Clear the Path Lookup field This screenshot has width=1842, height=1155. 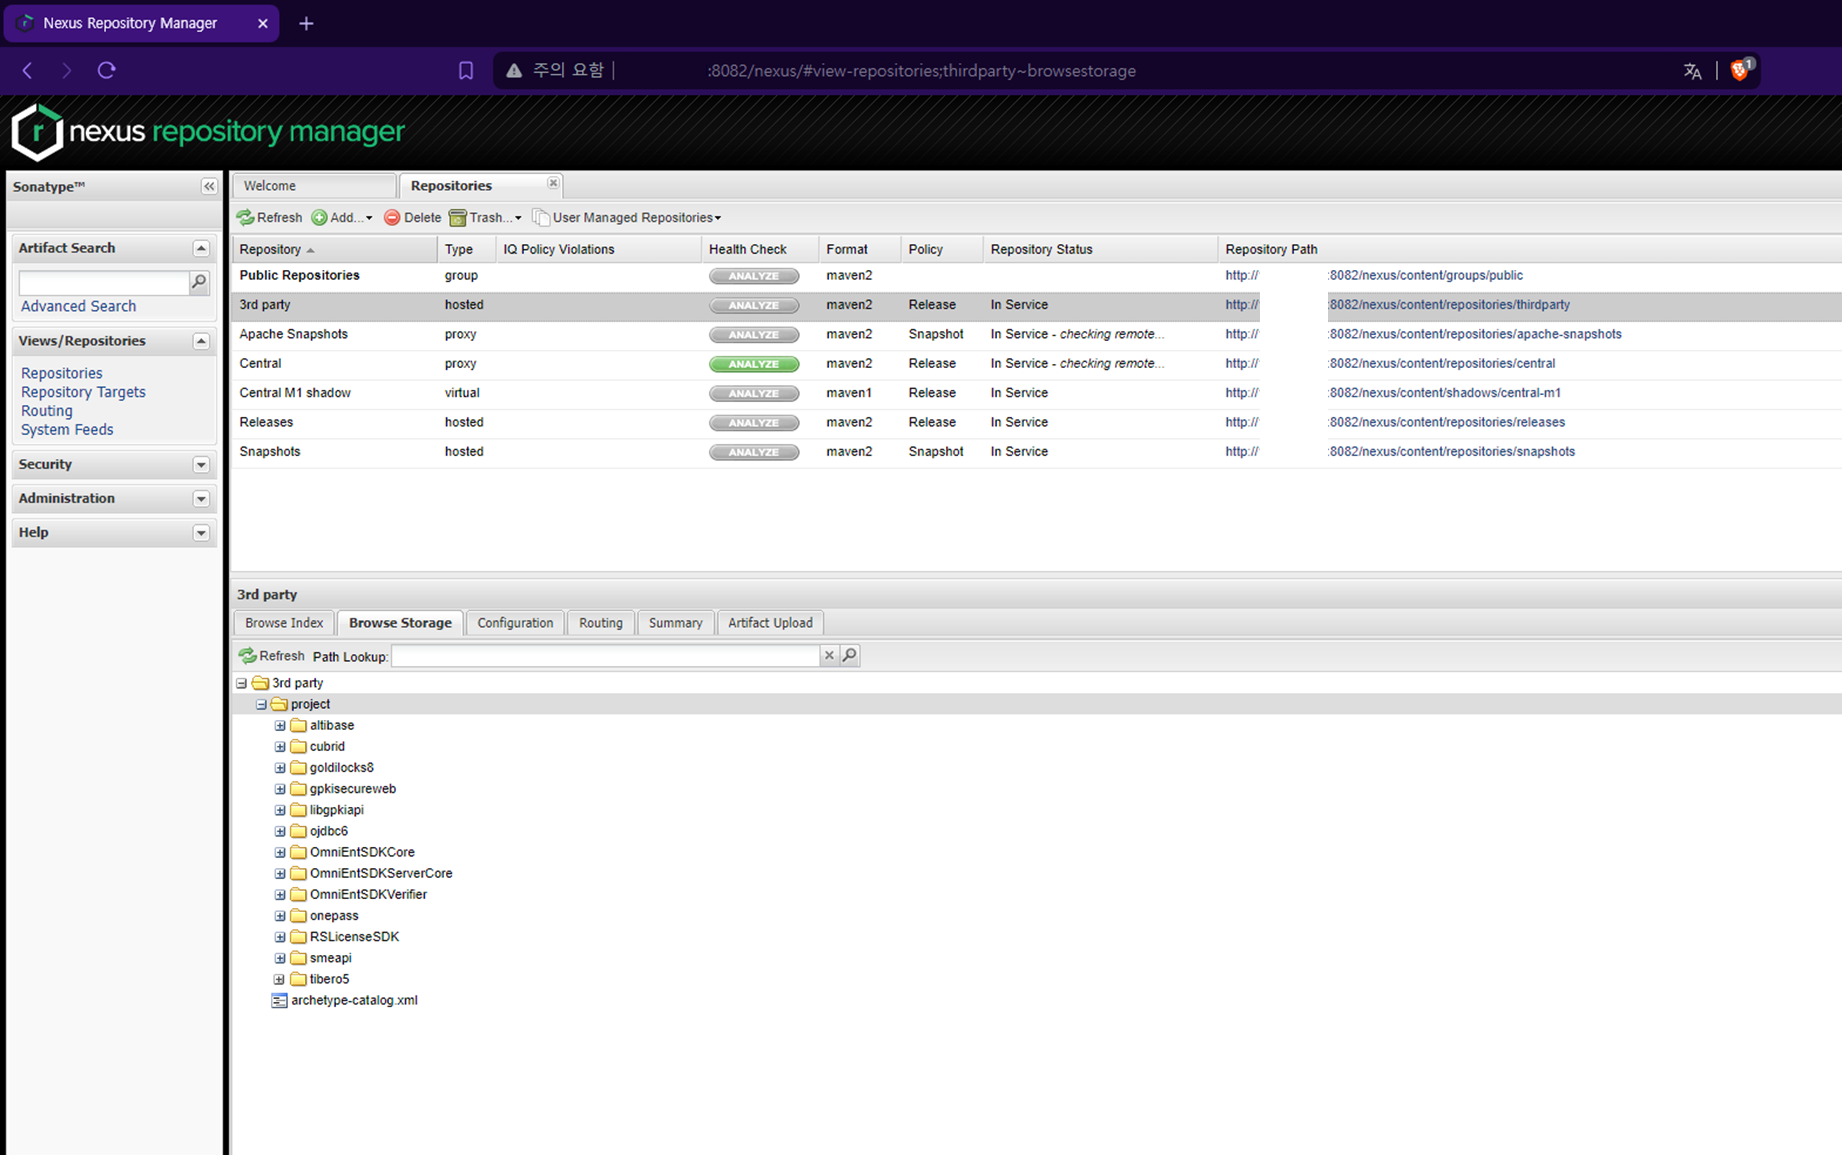[x=829, y=655]
